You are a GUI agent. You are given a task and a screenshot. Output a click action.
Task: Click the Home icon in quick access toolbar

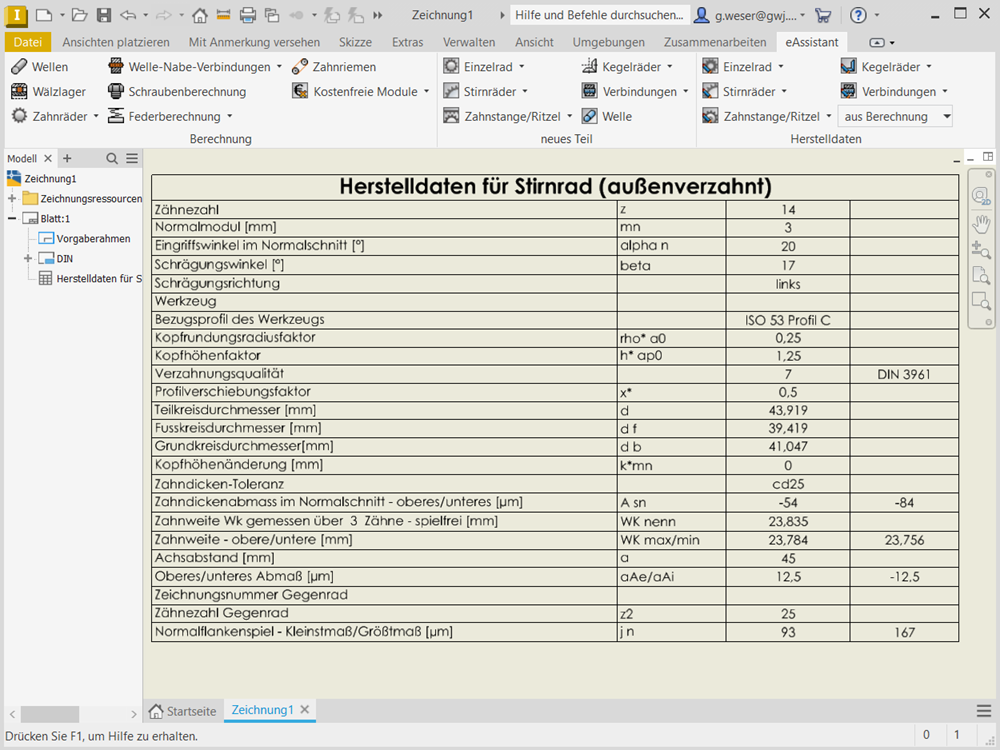[200, 16]
